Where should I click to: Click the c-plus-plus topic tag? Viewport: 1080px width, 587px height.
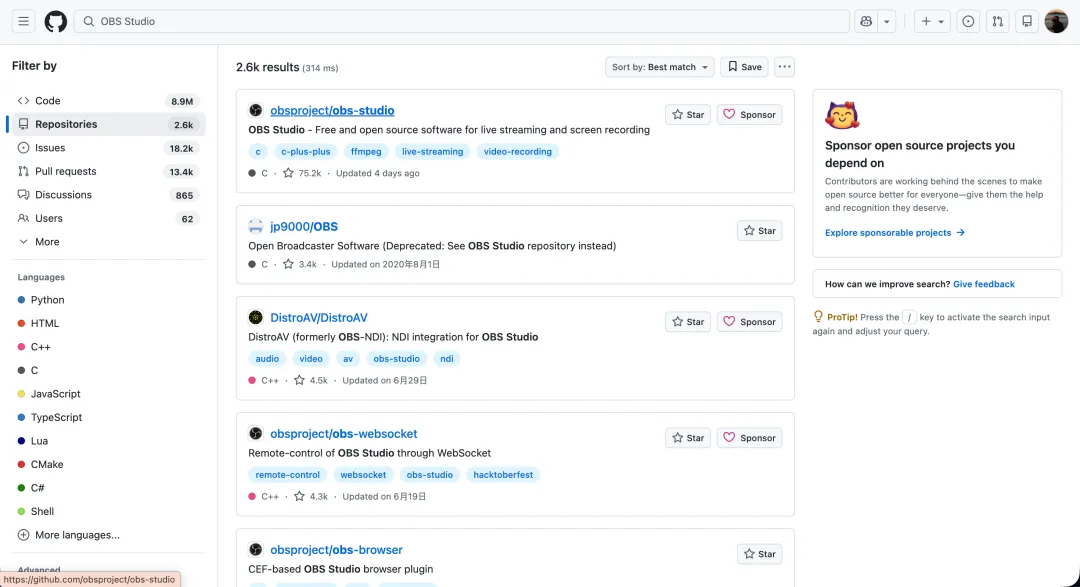click(305, 152)
